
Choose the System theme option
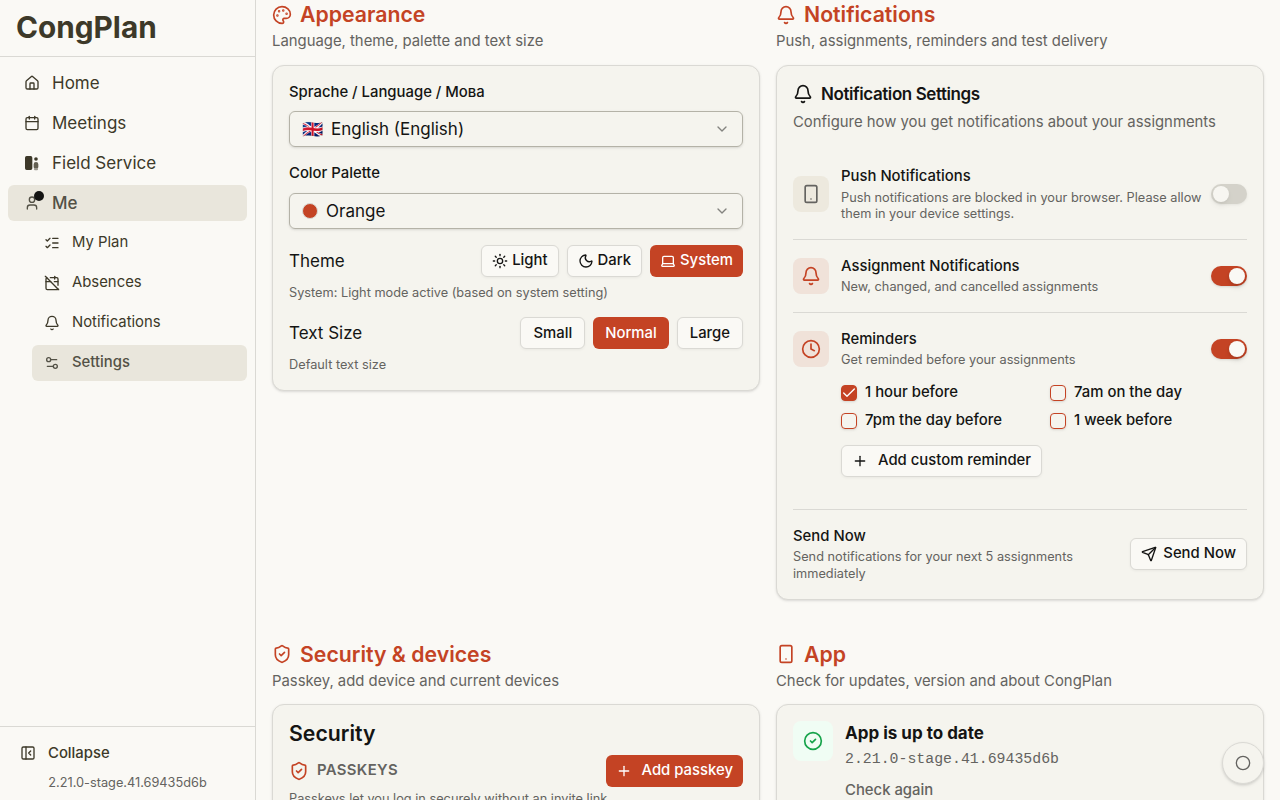tap(696, 261)
